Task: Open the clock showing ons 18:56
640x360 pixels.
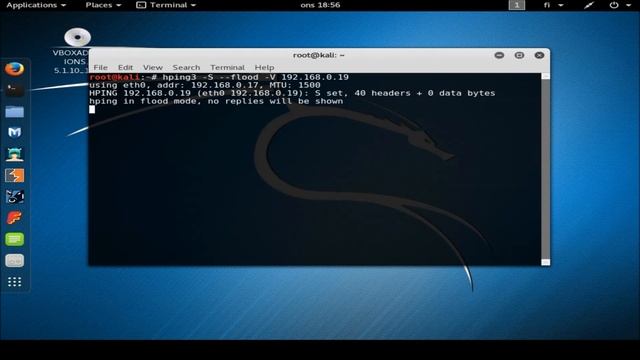Action: coord(320,5)
